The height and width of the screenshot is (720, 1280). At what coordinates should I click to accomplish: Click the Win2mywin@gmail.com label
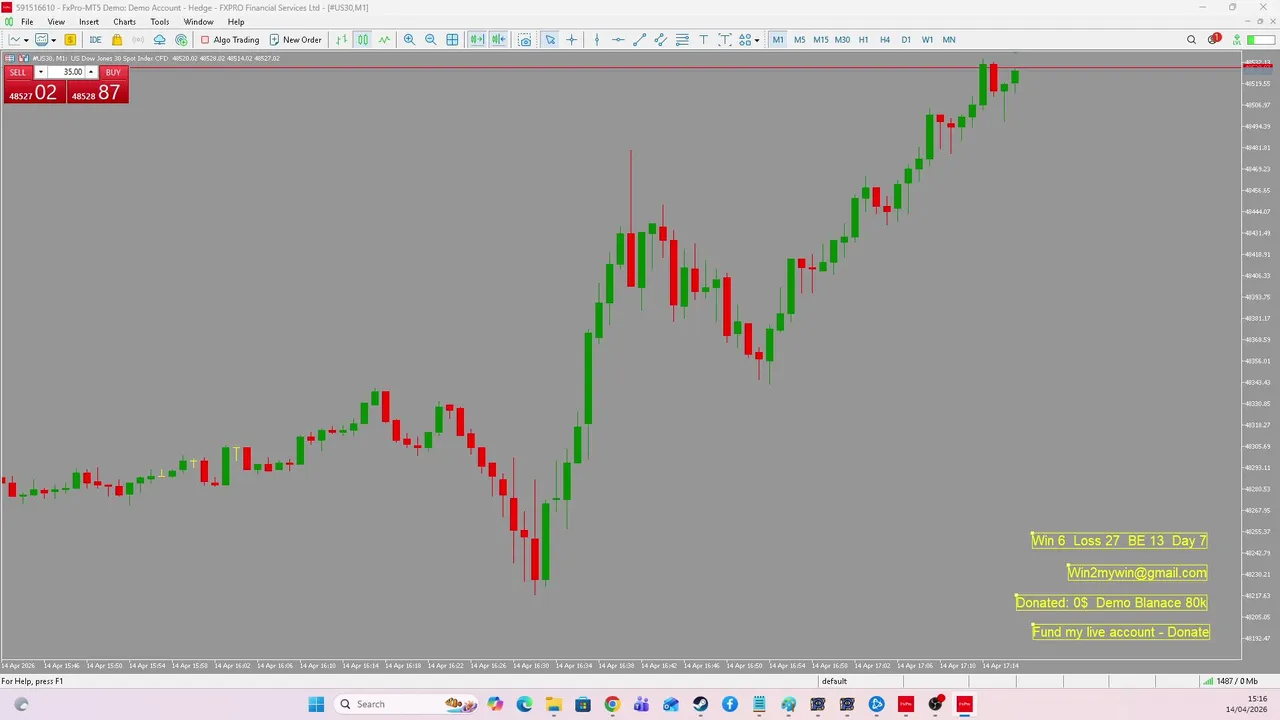click(x=1137, y=573)
